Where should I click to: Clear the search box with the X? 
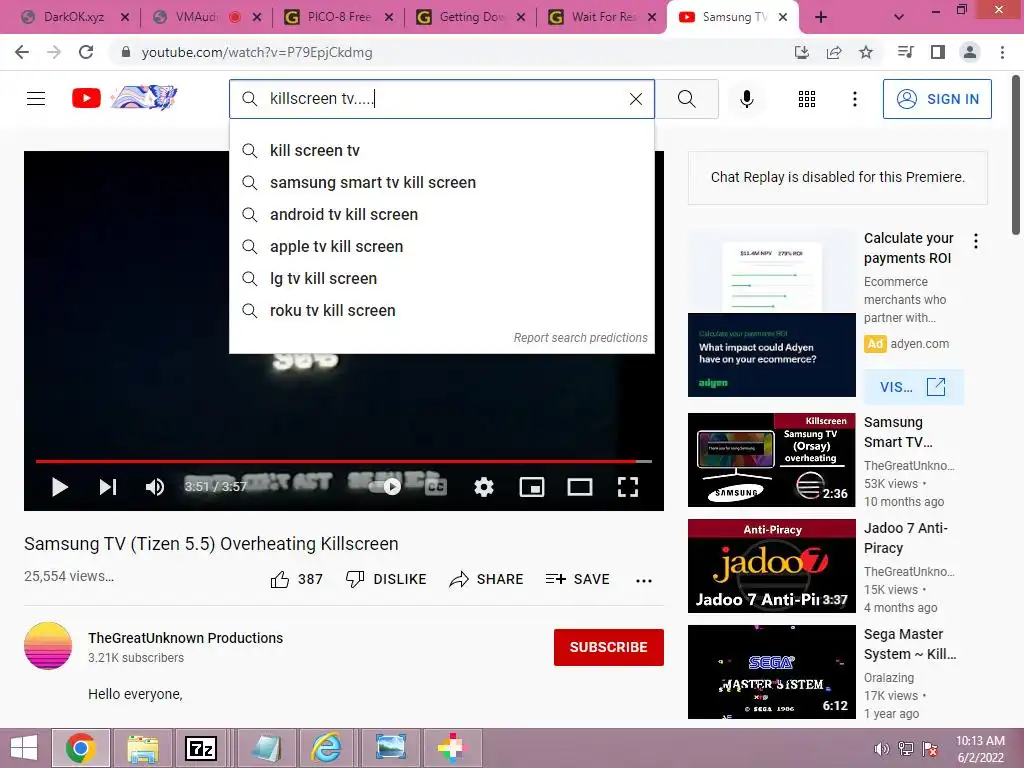(635, 99)
